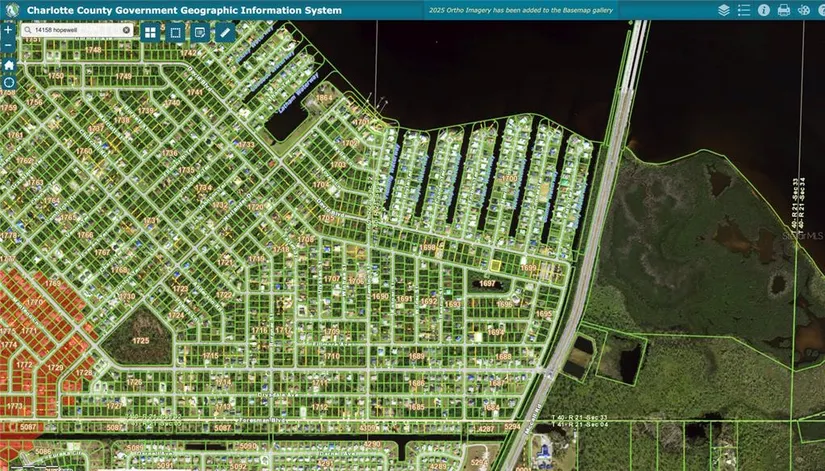825x471 pixels.
Task: Click the search box containing '14158 hopewell'
Action: tap(75, 30)
